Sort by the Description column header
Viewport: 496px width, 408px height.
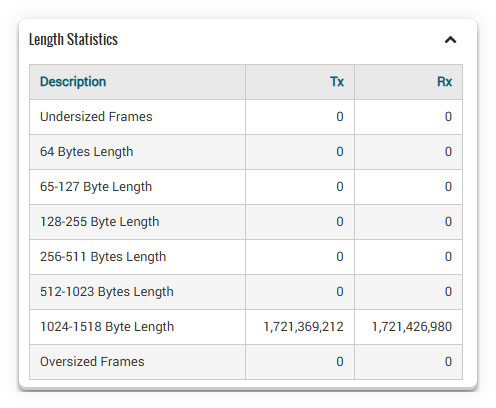pos(73,82)
